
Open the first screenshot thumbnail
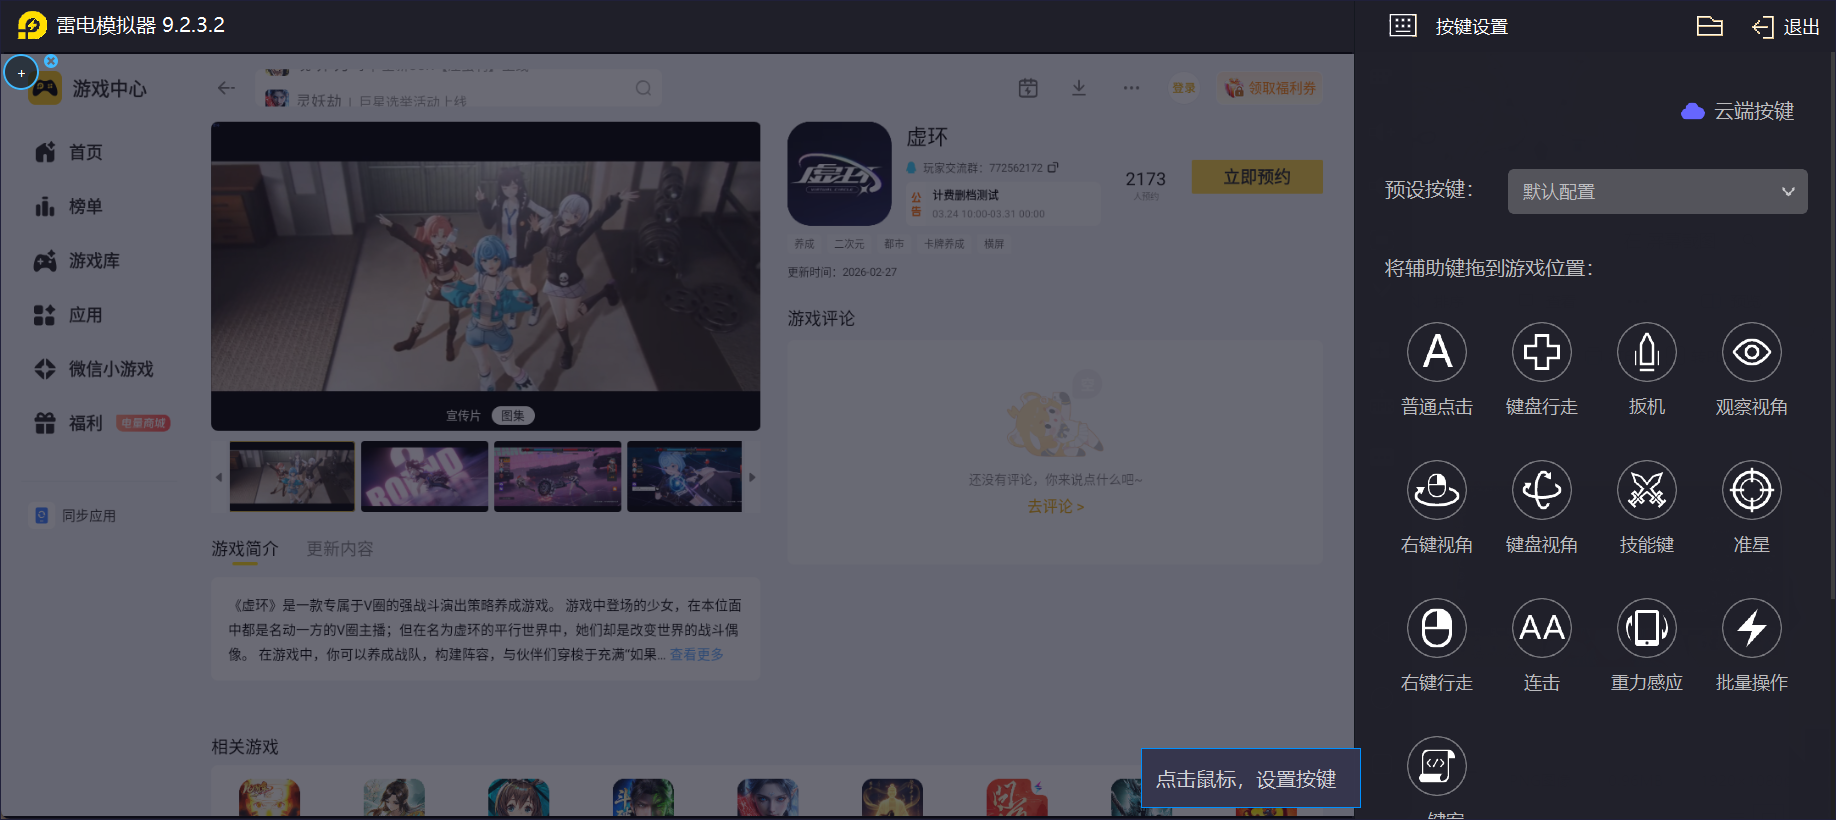pyautogui.click(x=292, y=477)
